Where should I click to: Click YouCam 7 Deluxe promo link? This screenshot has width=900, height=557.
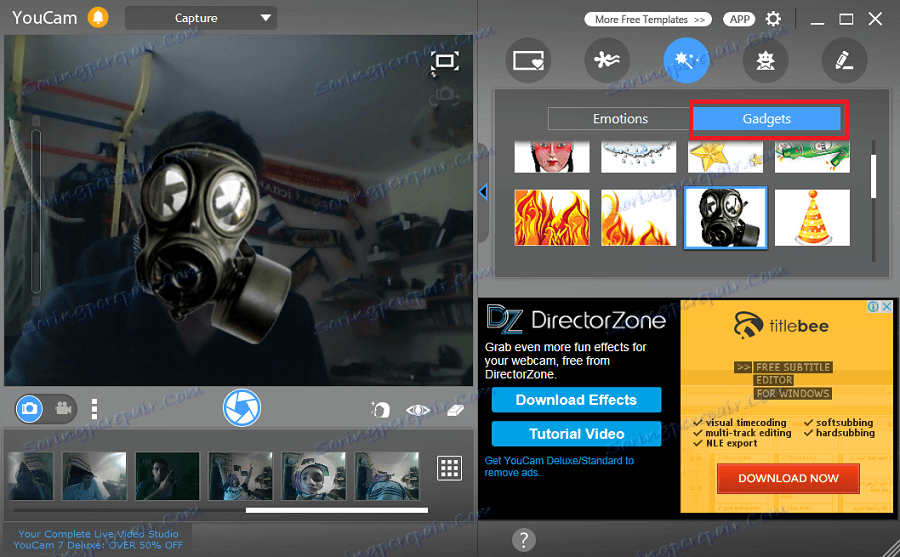(98, 540)
